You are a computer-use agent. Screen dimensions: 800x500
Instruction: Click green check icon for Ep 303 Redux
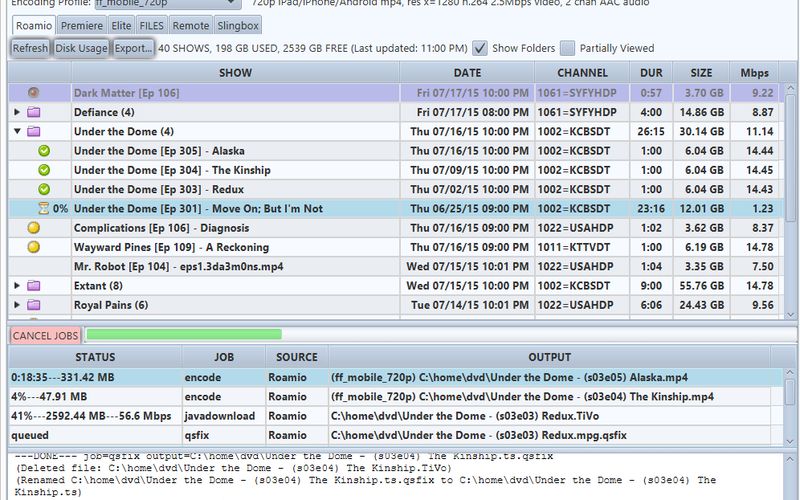(x=44, y=189)
